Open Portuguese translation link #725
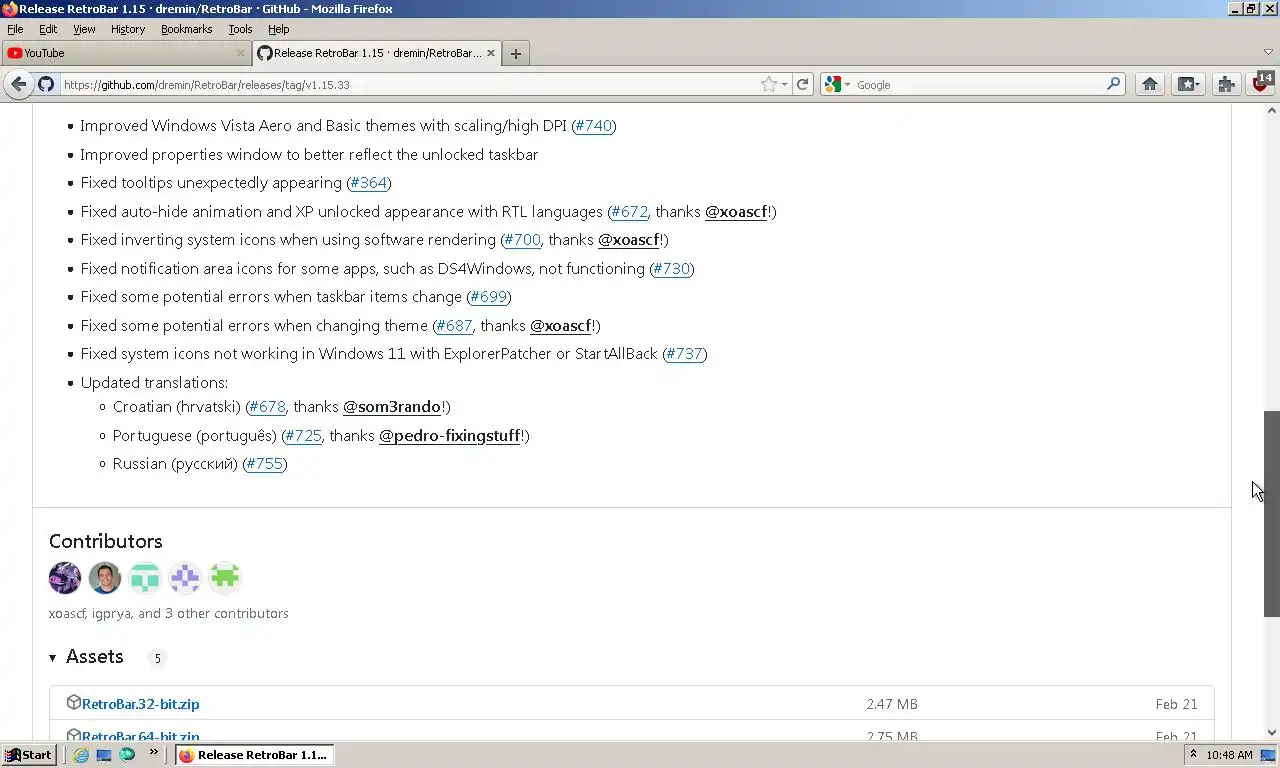 pos(303,436)
